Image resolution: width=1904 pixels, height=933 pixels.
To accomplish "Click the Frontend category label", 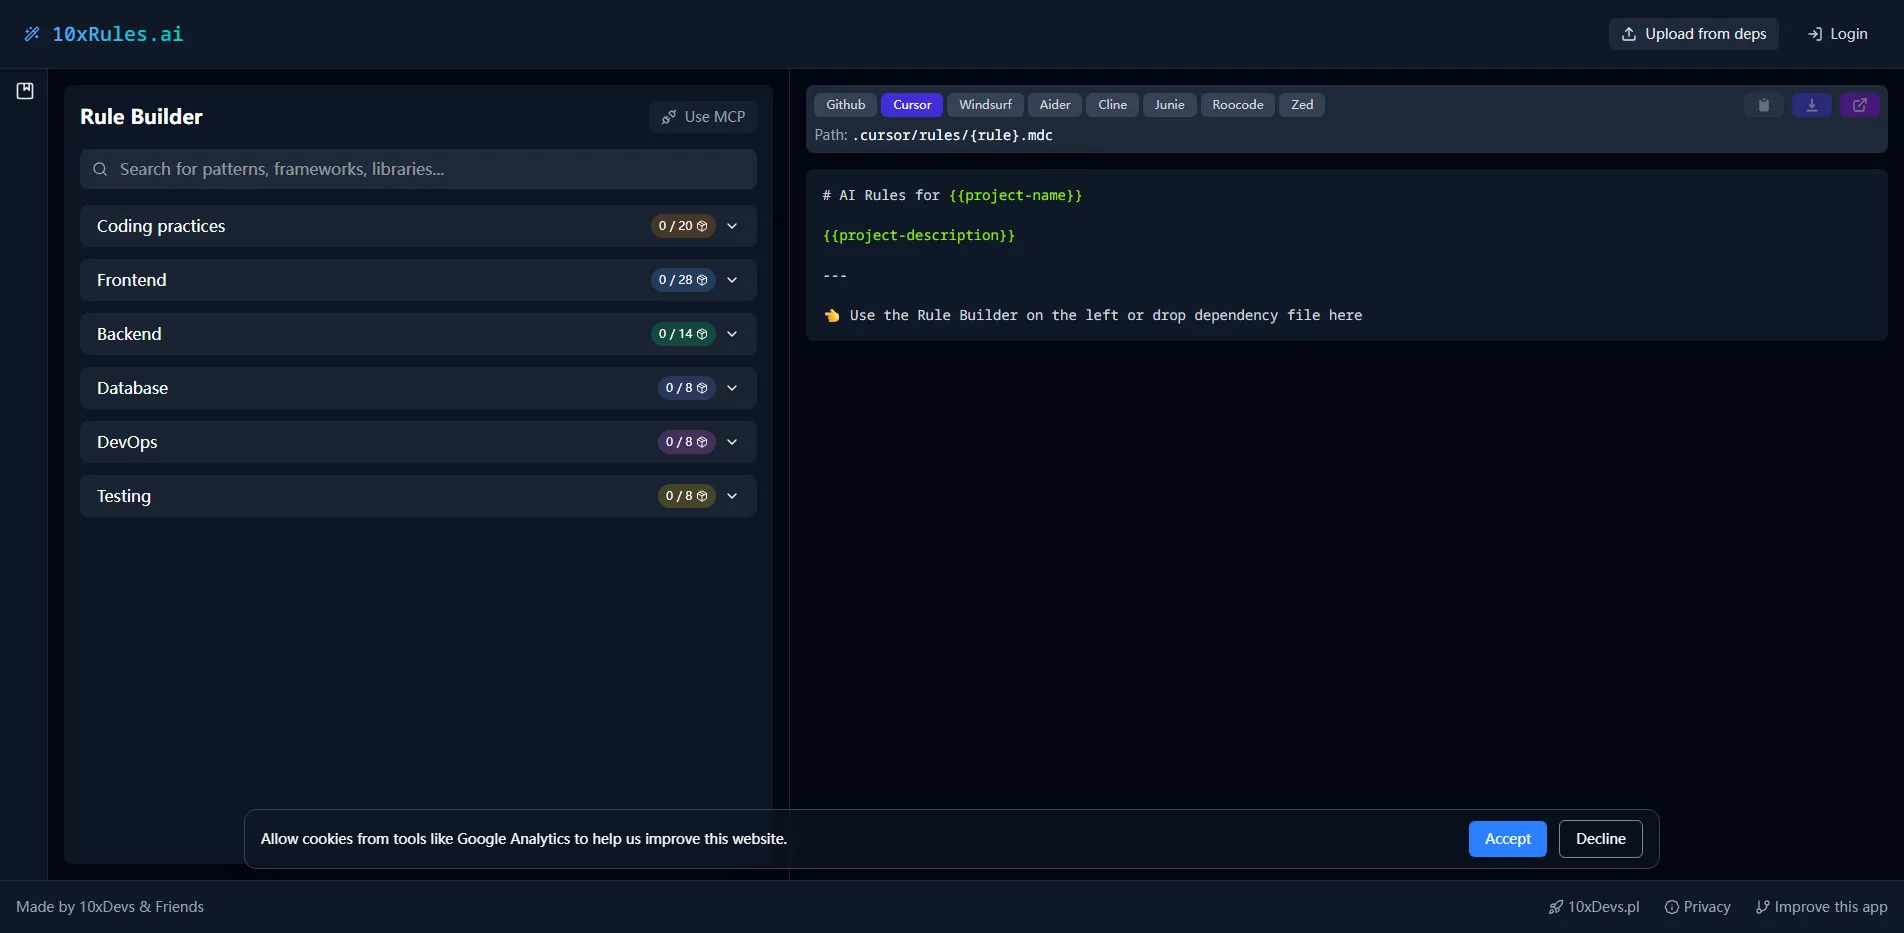I will pos(132,280).
